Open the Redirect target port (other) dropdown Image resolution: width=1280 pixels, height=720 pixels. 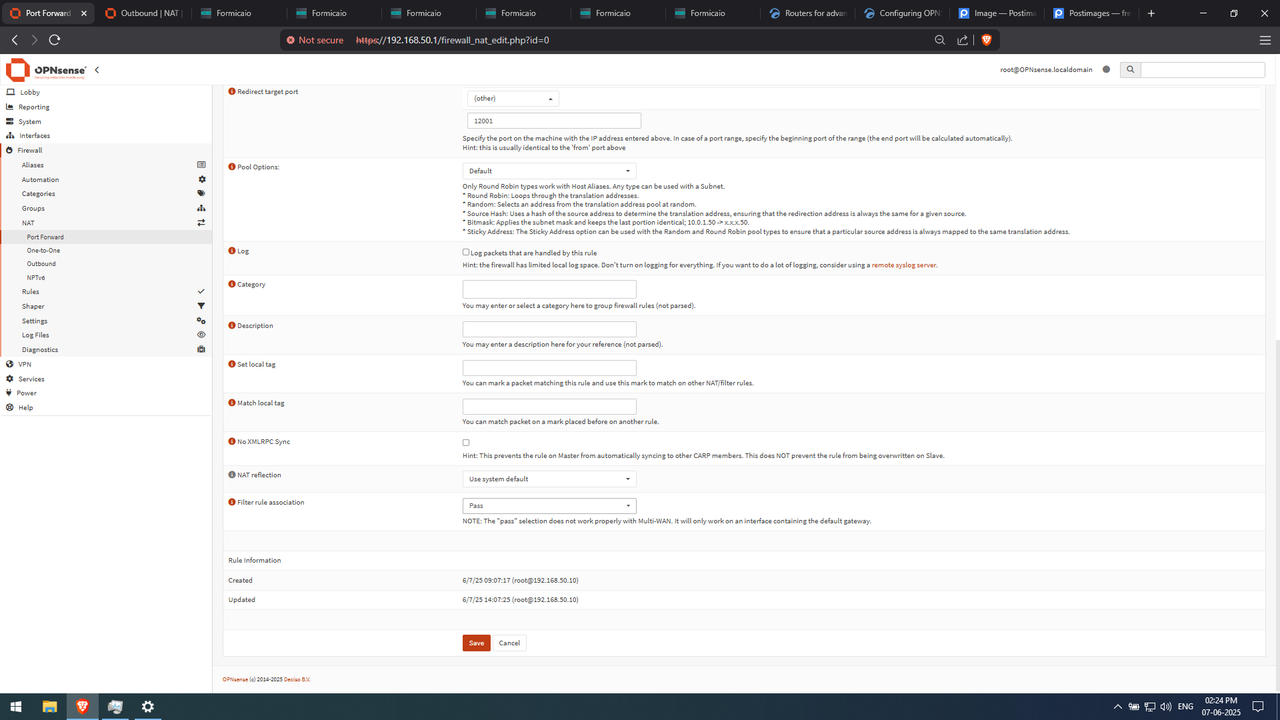click(x=513, y=99)
